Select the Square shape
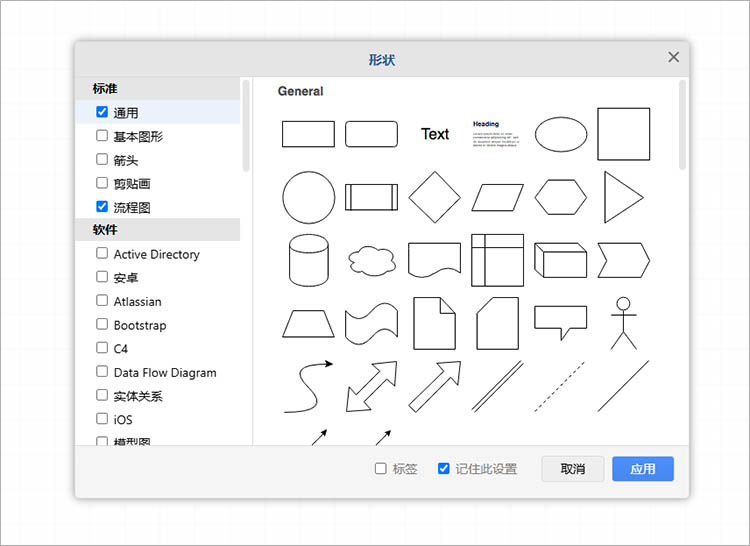The image size is (750, 546). [624, 134]
